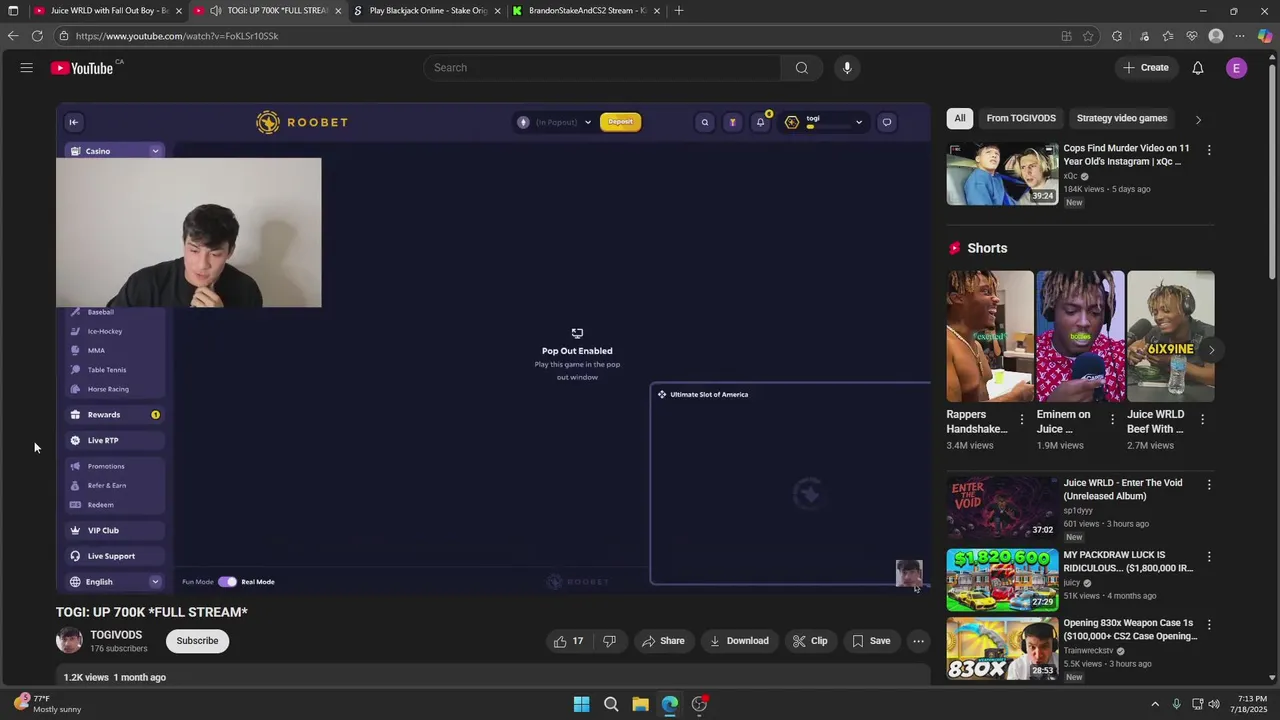Show more Shorts with the right arrow
Screen dimensions: 1280x720
coord(1211,350)
